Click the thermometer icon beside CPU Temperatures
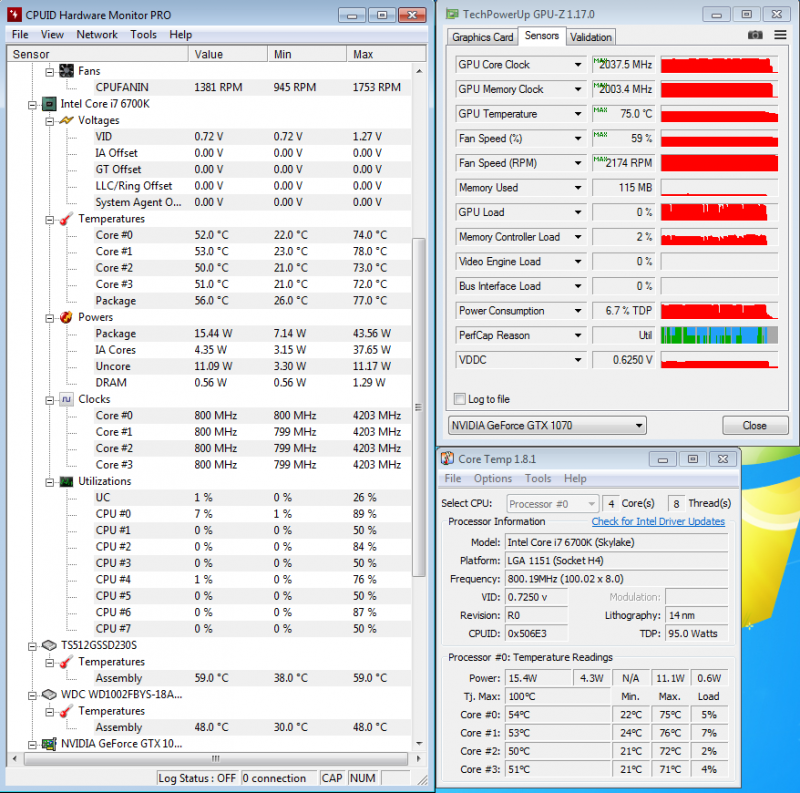The image size is (800, 793). pos(66,219)
